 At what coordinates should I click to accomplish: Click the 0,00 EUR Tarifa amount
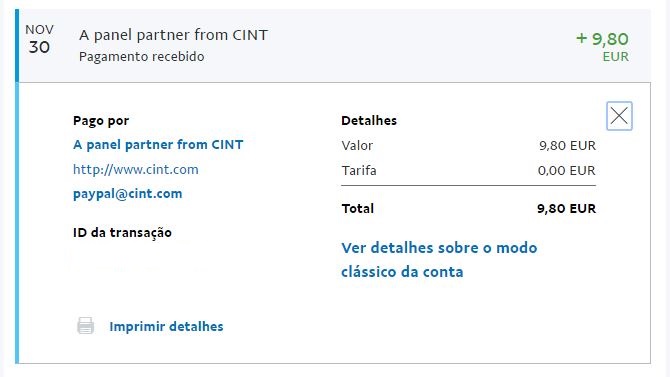coord(567,171)
